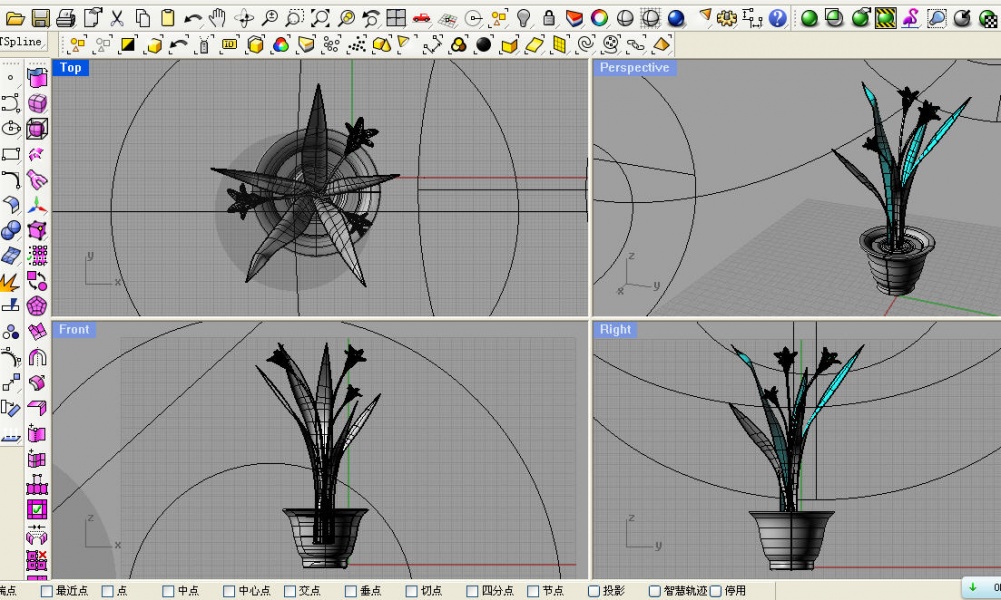Click the pink Flamingo icon
Image resolution: width=1001 pixels, height=600 pixels.
coord(911,18)
